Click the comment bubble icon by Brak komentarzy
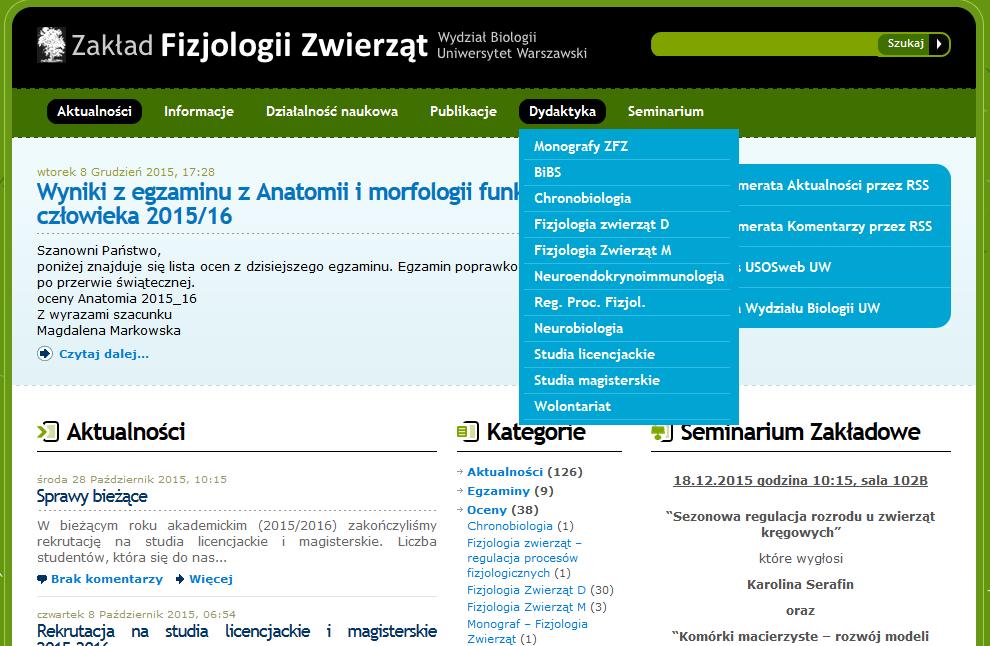Screen dimensions: 990x646 tap(42, 579)
